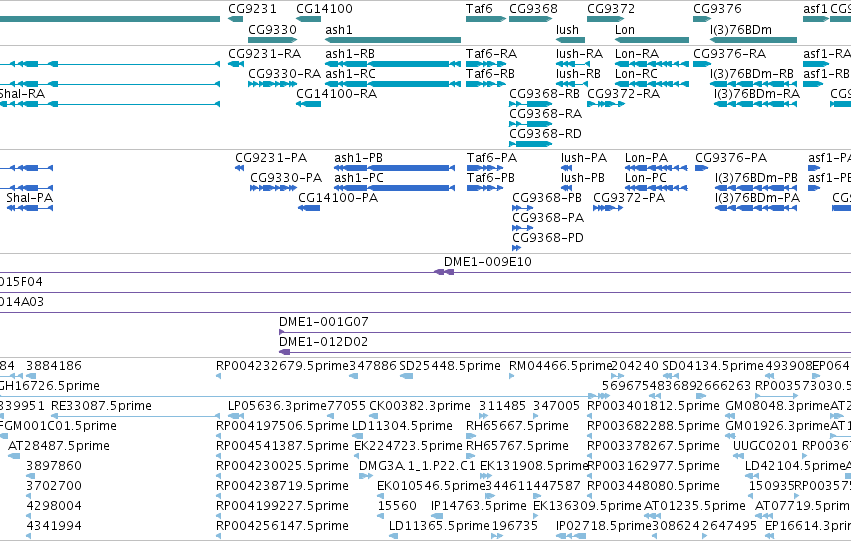Click EST LD11304.5prime

pyautogui.click(x=402, y=427)
